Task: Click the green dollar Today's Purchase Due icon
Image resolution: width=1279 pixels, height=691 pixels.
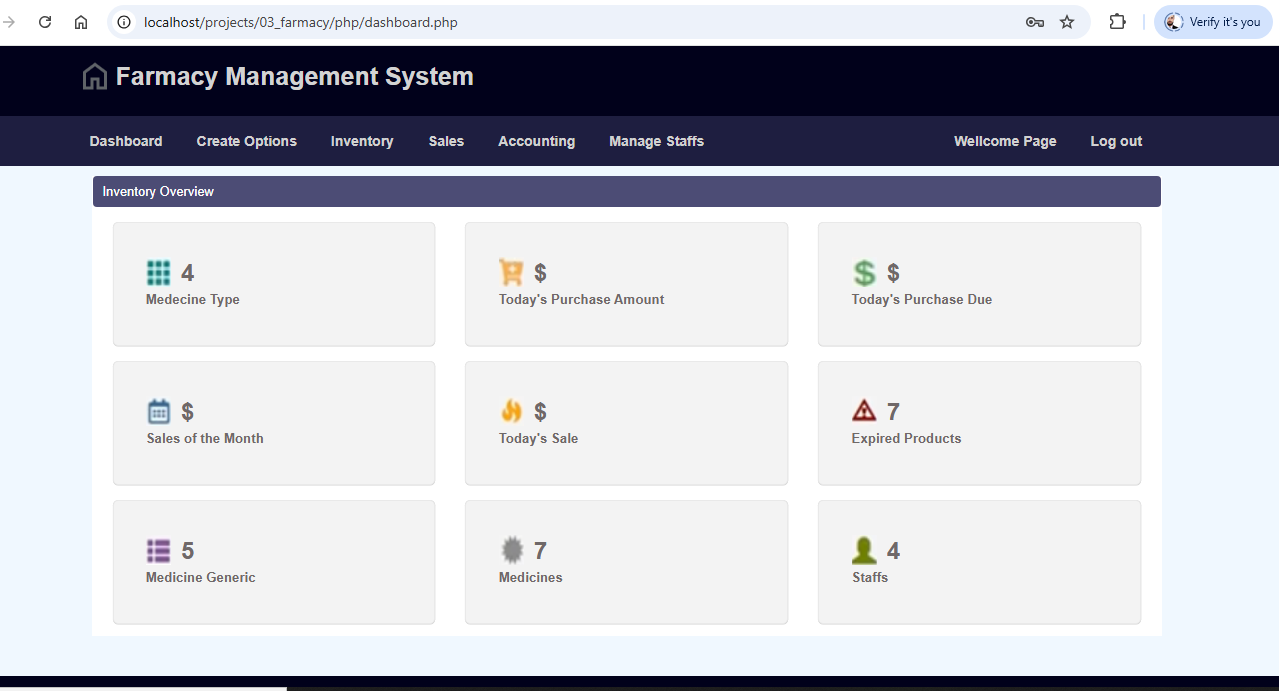Action: click(x=864, y=273)
